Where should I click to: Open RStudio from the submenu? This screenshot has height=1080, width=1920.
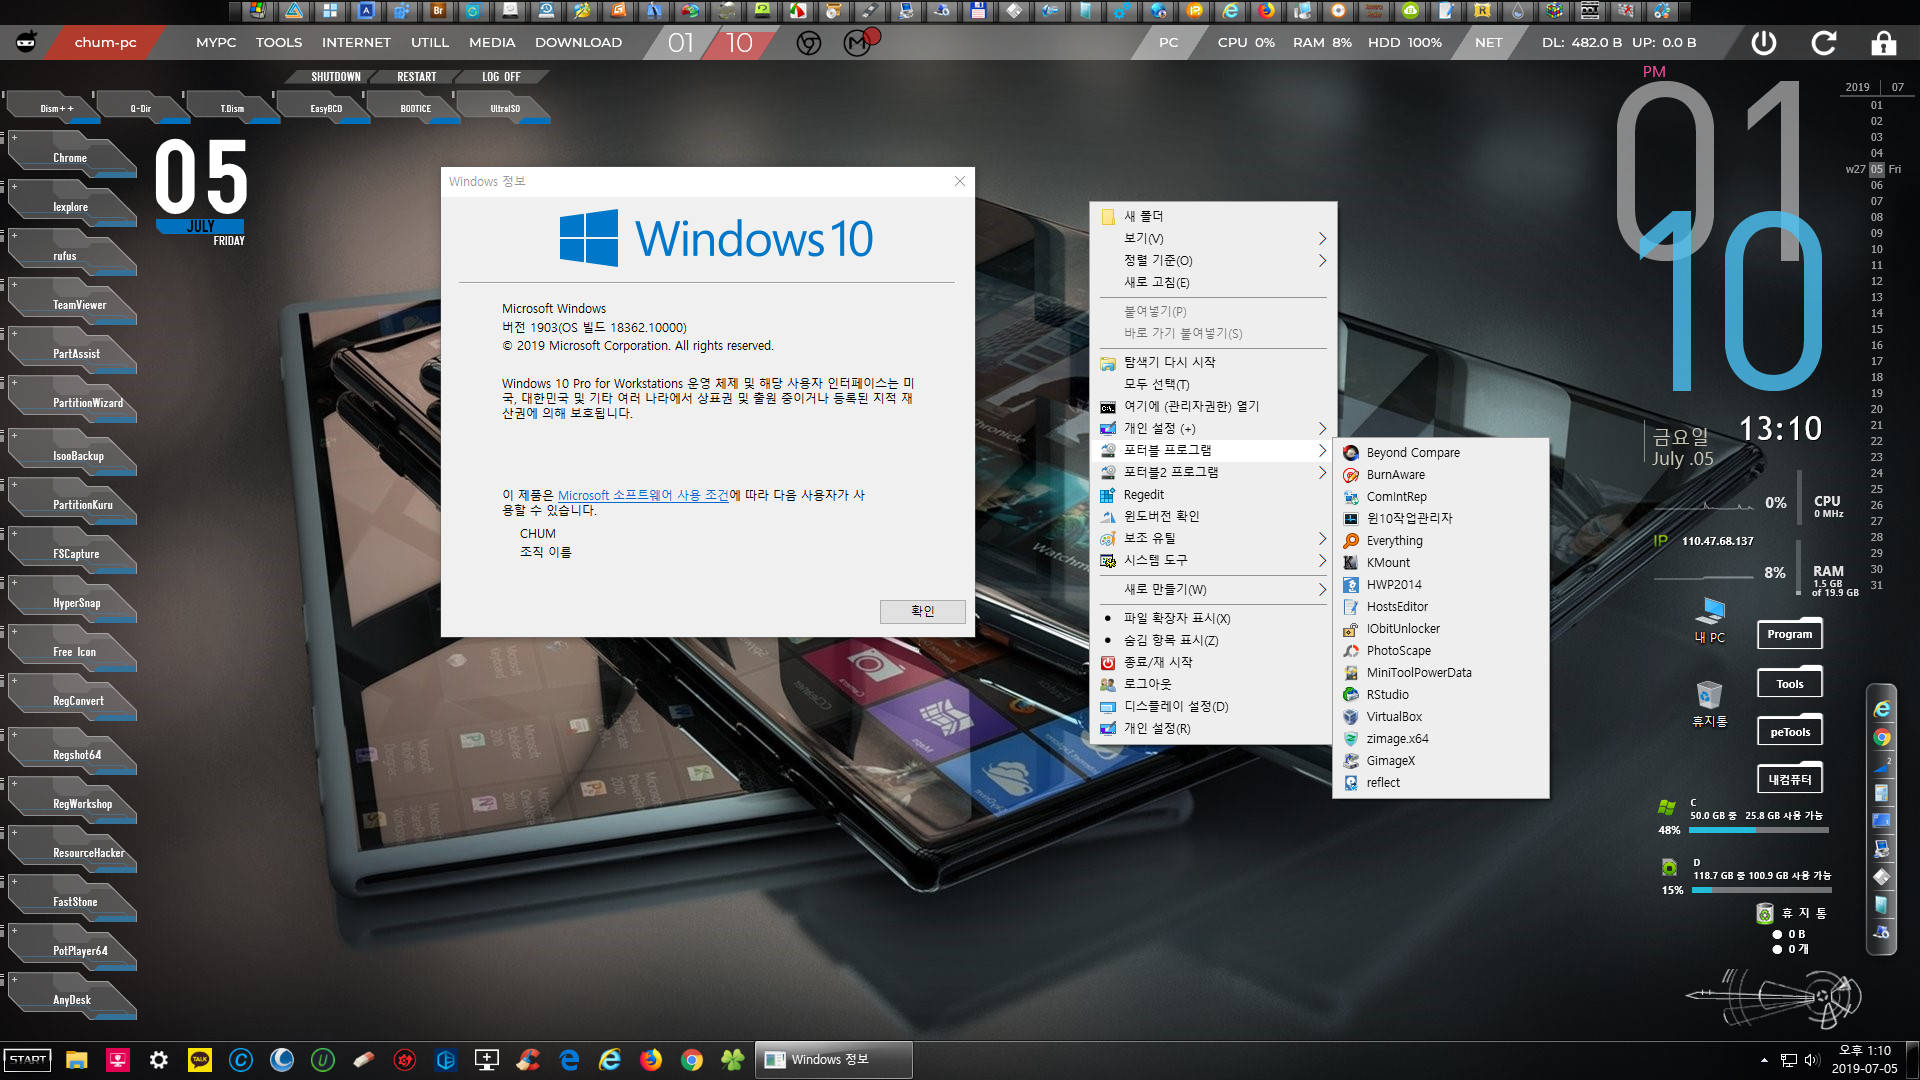[x=1440, y=695]
